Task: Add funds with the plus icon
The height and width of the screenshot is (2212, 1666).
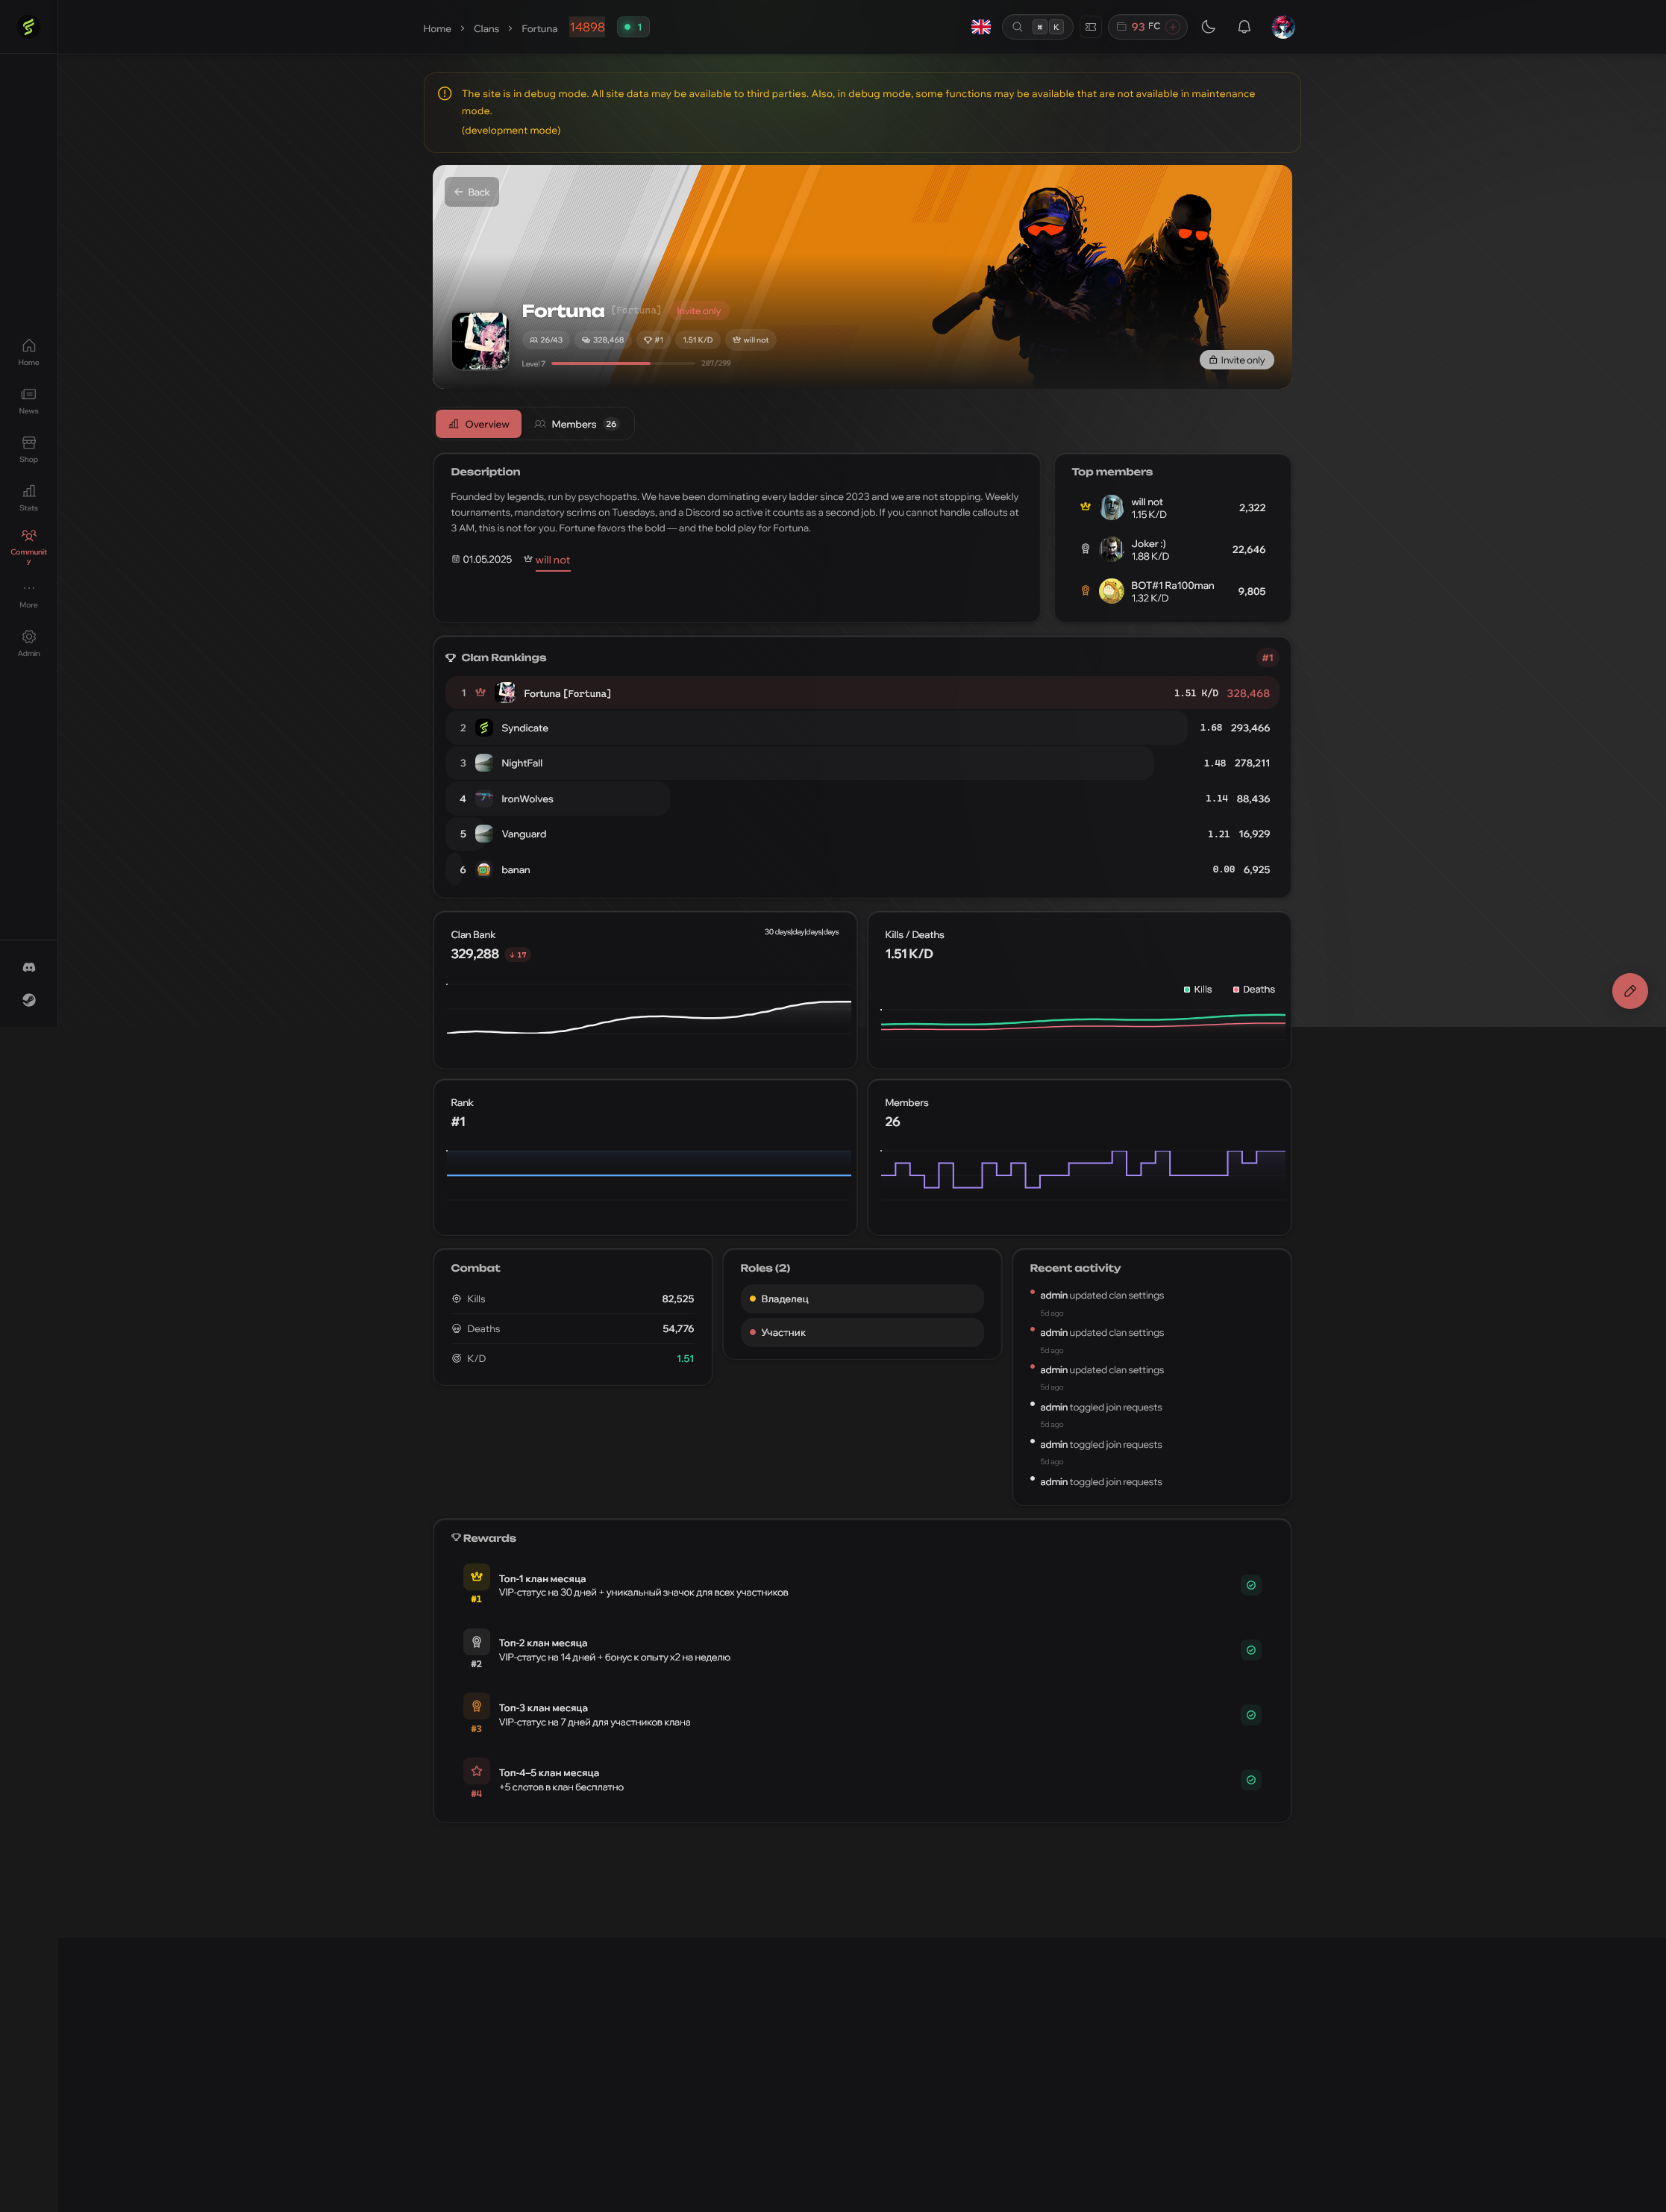Action: point(1173,27)
